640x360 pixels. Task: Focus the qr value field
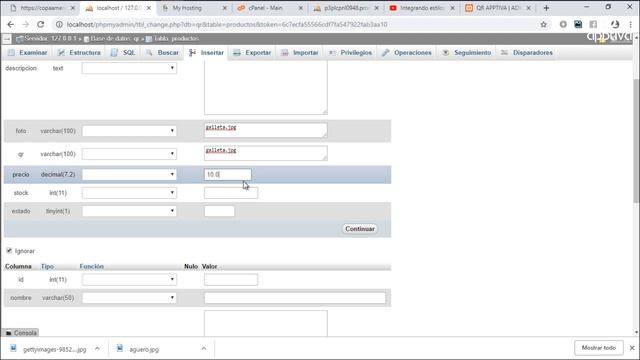266,153
